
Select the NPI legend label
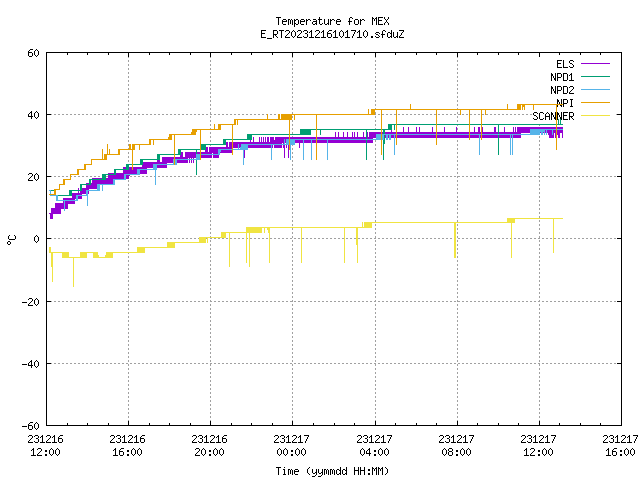[x=565, y=103]
